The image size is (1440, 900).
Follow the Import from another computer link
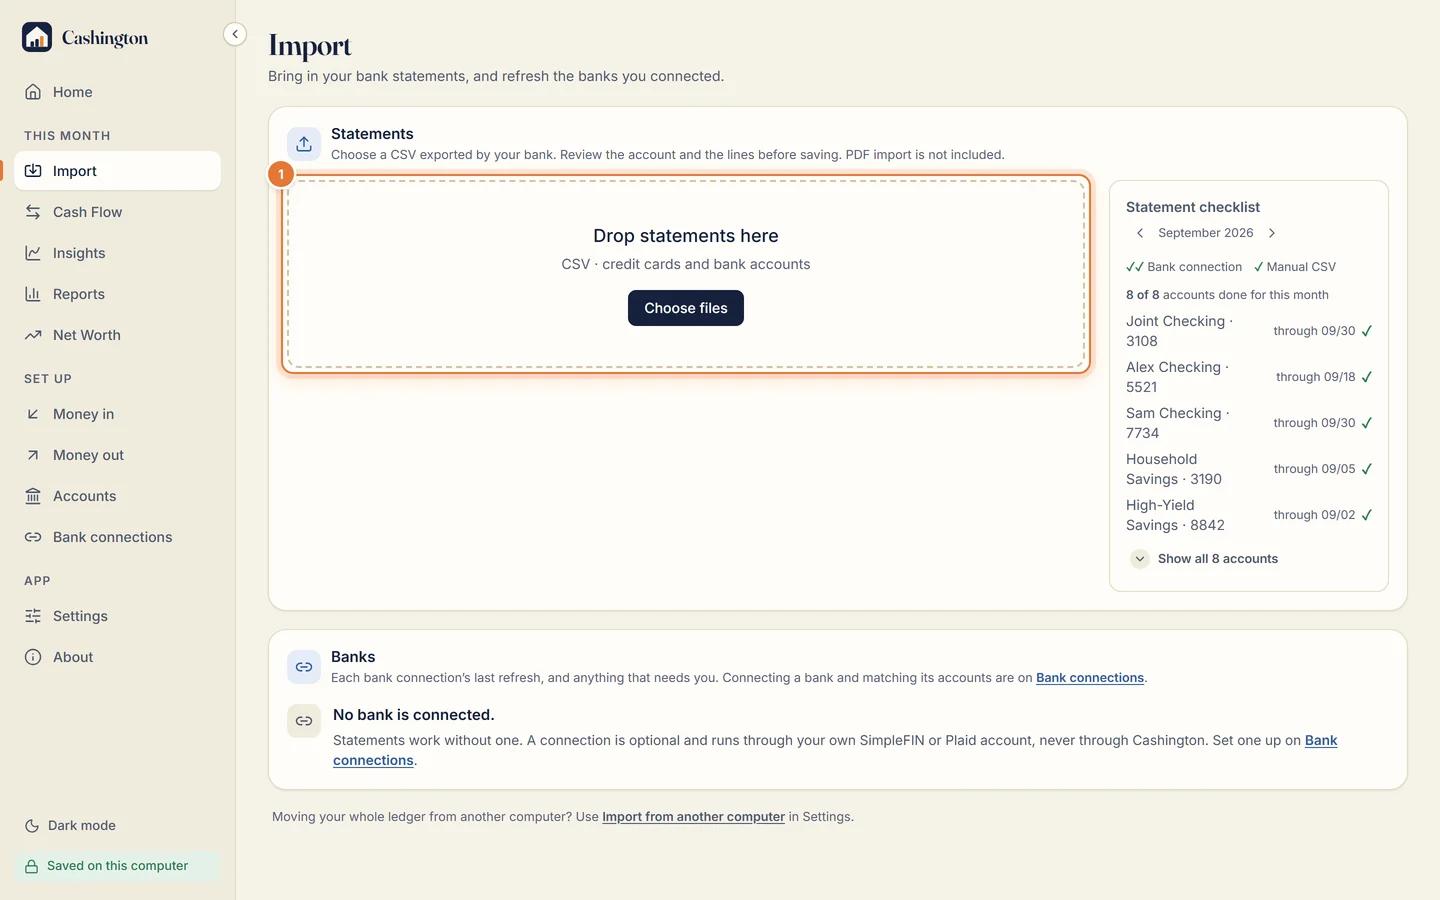[x=693, y=817]
